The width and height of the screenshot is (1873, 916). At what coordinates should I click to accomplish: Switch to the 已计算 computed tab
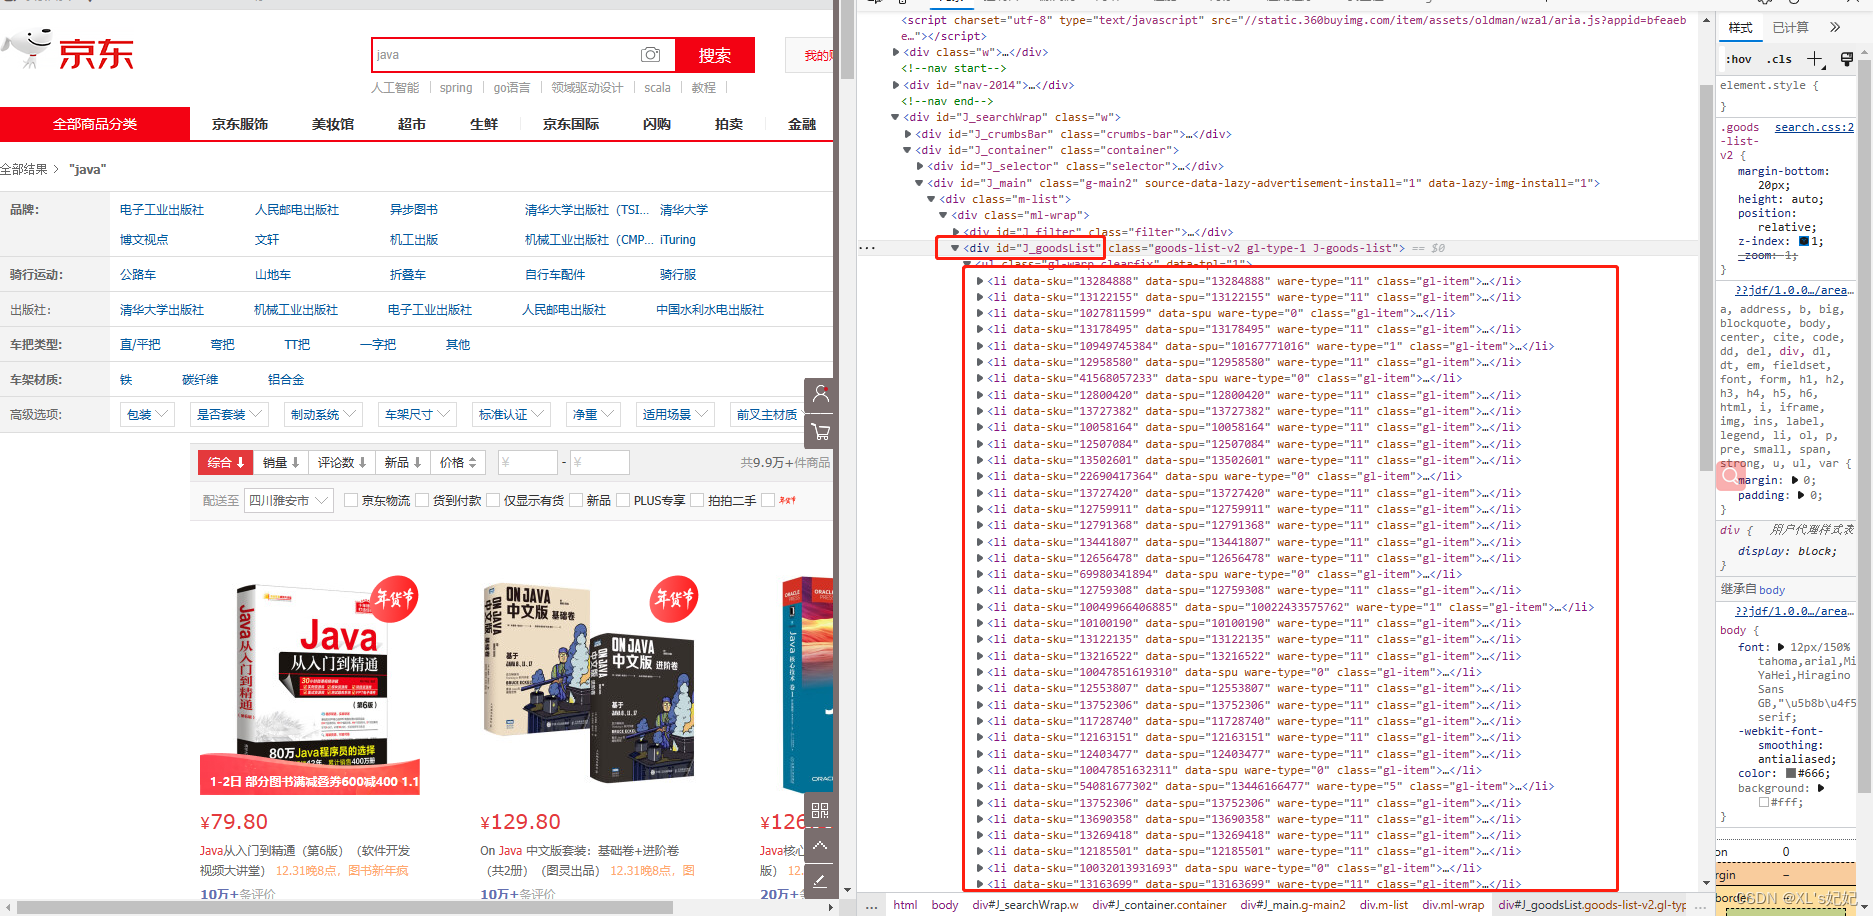[x=1790, y=27]
